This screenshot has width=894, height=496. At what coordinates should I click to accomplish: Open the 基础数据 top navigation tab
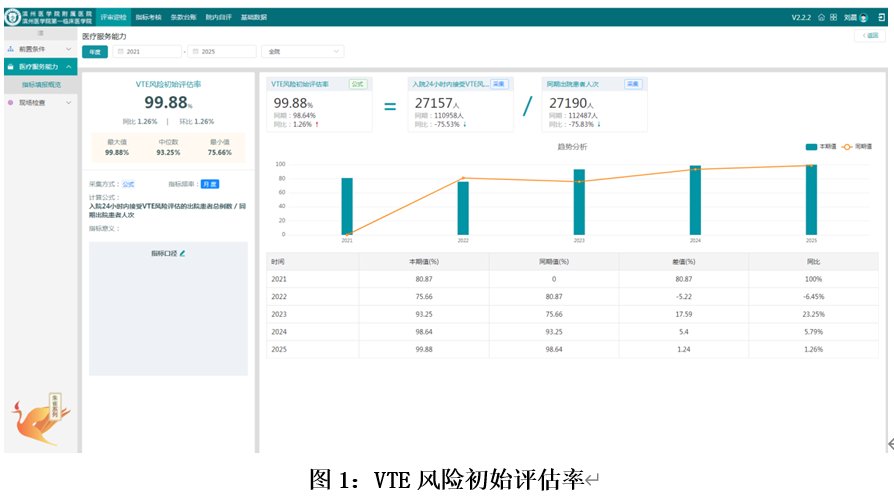click(x=253, y=17)
